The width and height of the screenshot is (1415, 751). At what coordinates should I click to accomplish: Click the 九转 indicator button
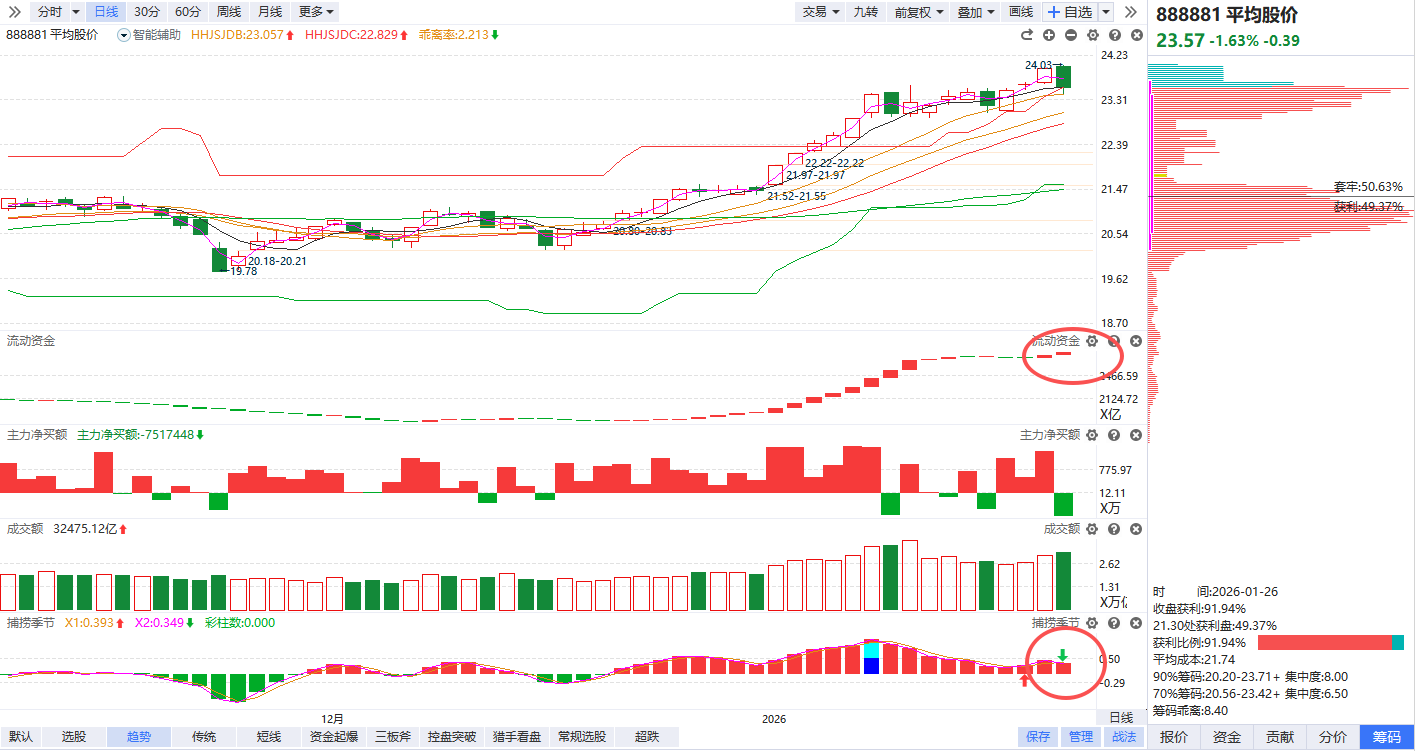pos(865,12)
